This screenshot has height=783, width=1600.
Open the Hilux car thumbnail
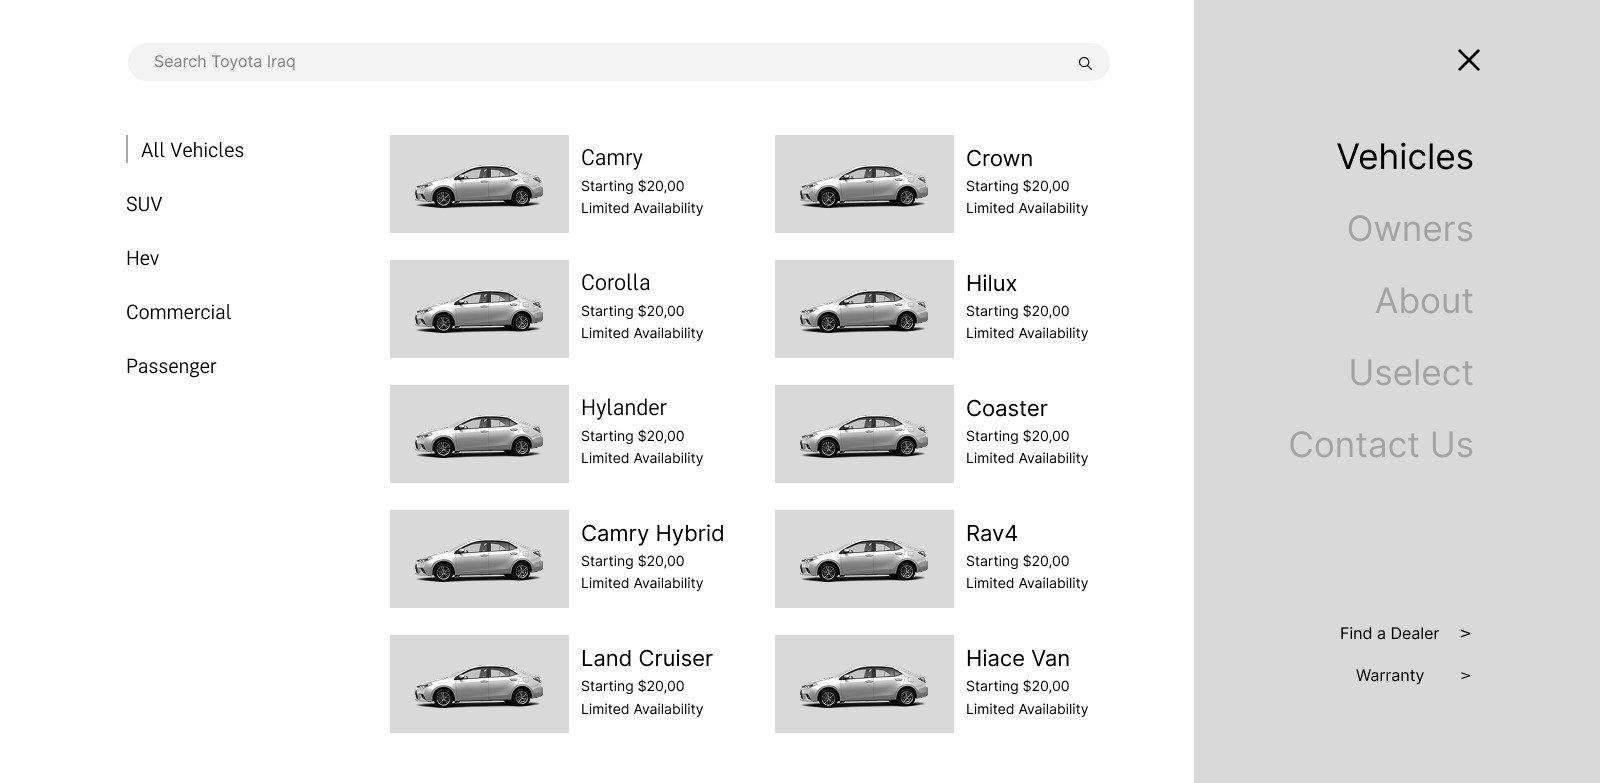pyautogui.click(x=864, y=309)
